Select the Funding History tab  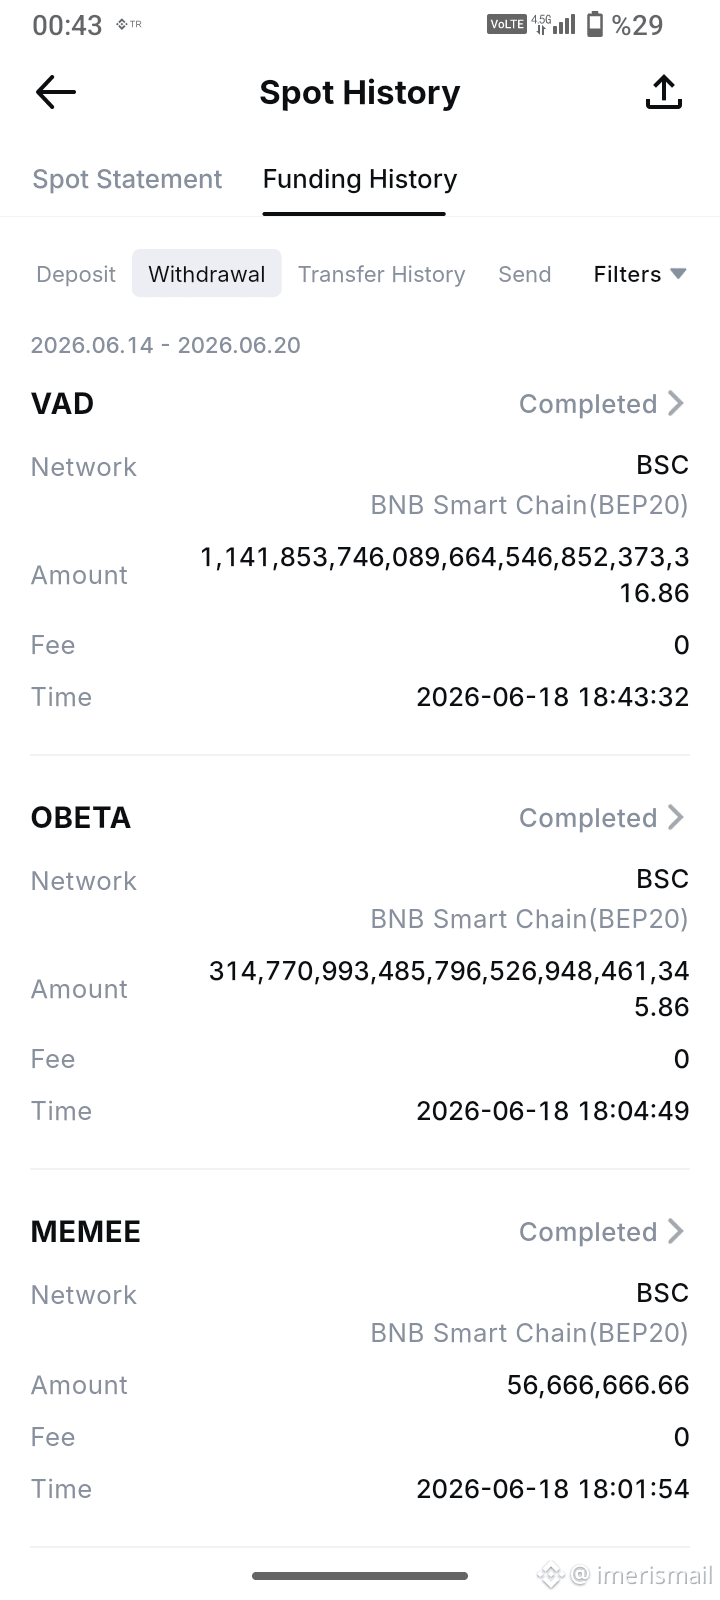click(360, 179)
